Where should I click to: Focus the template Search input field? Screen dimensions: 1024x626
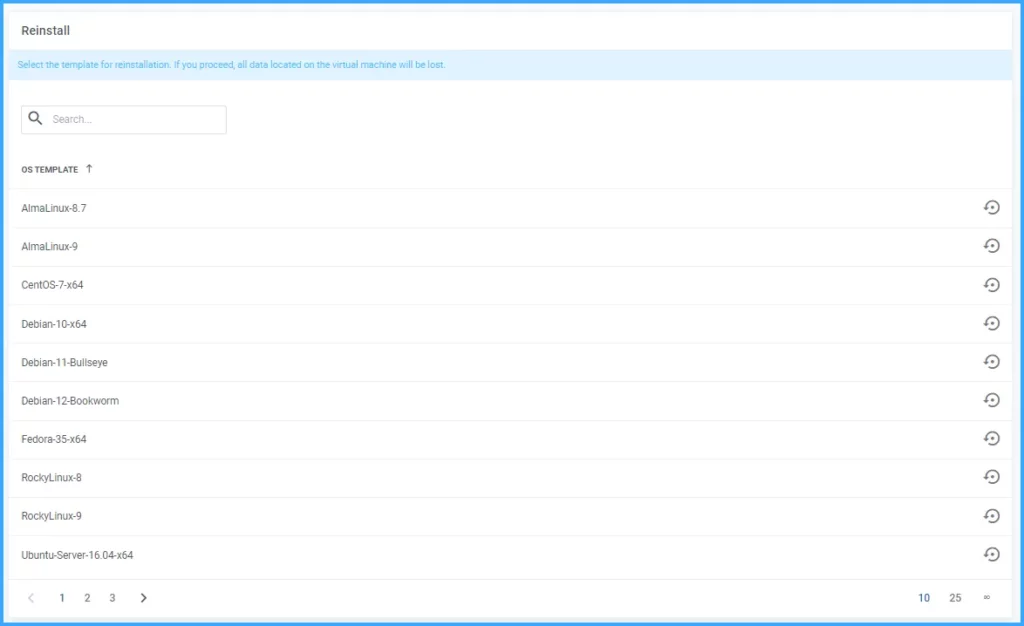pos(135,120)
